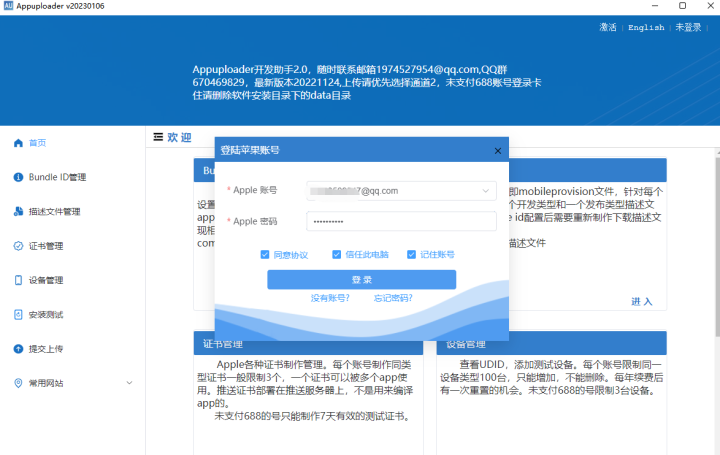Click the home icon beside 首页

[18, 143]
